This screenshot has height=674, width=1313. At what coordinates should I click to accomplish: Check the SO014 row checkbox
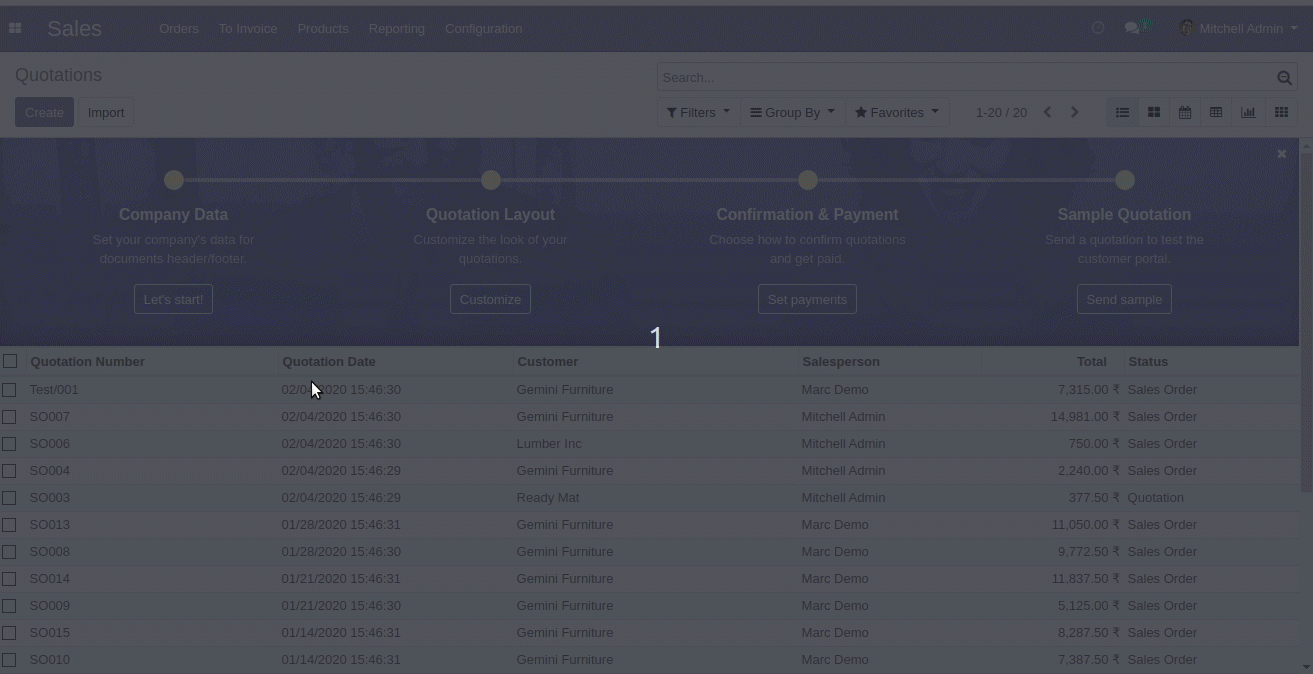click(9, 578)
